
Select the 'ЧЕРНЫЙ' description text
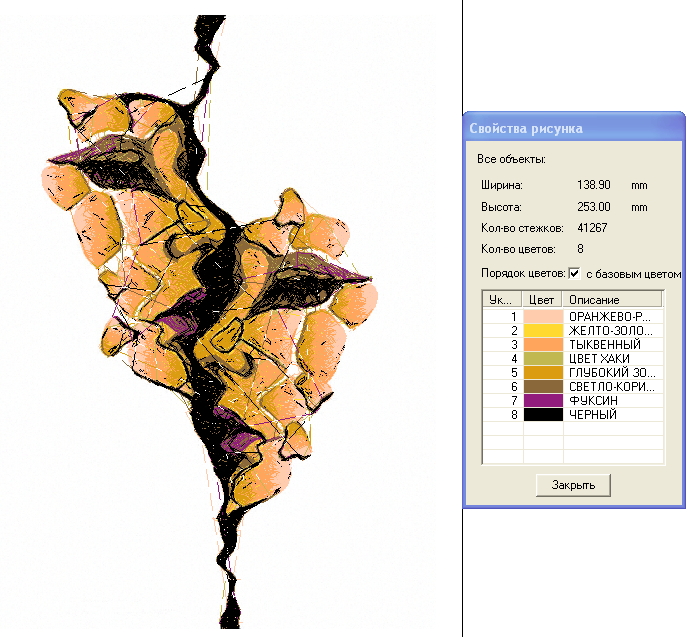[x=592, y=414]
